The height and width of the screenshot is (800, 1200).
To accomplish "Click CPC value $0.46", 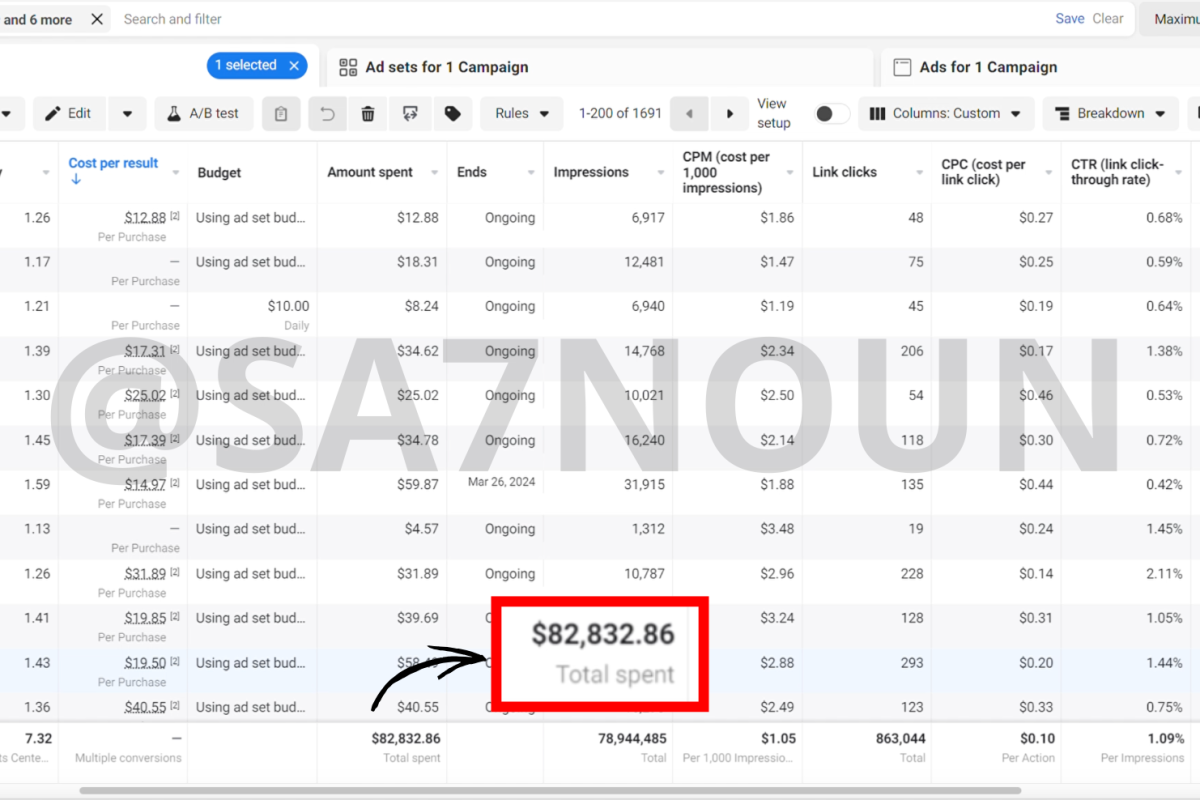I will (1036, 396).
